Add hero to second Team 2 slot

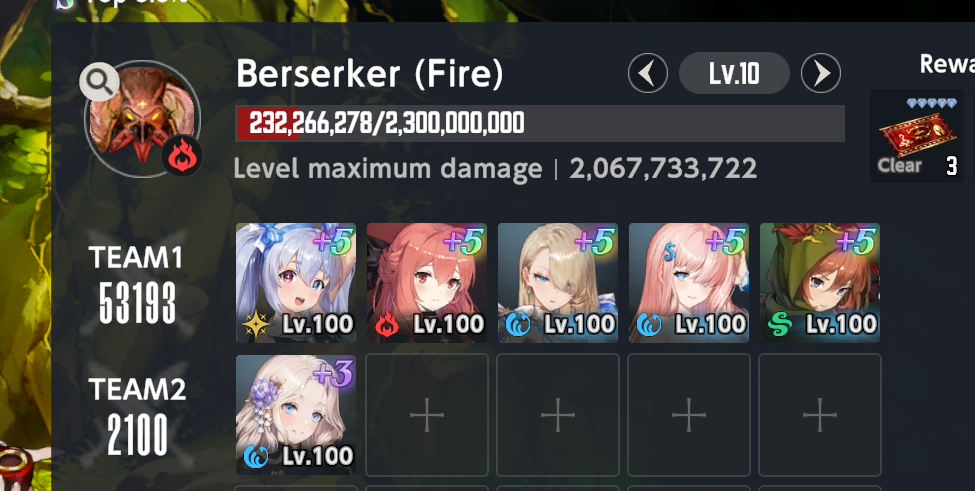(x=427, y=415)
